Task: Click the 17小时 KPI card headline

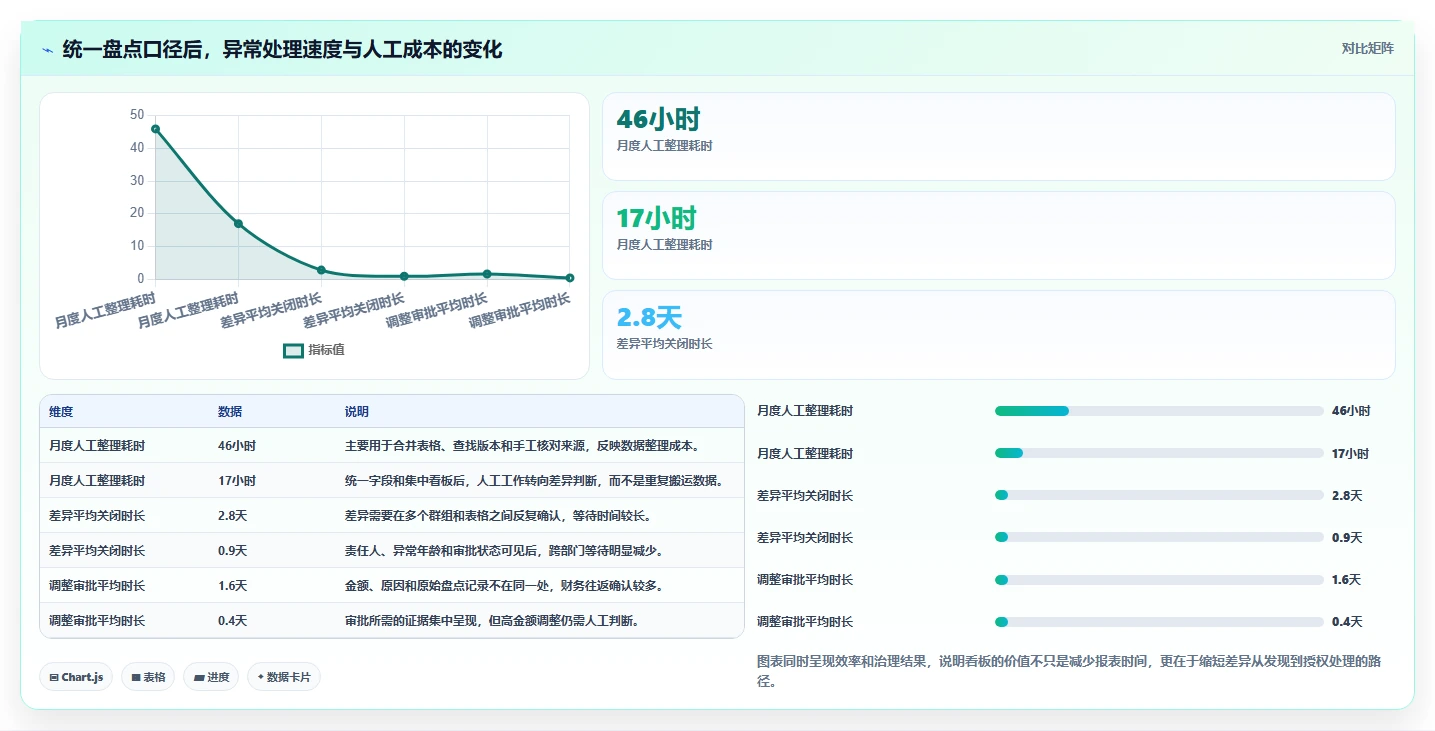Action: pos(657,219)
